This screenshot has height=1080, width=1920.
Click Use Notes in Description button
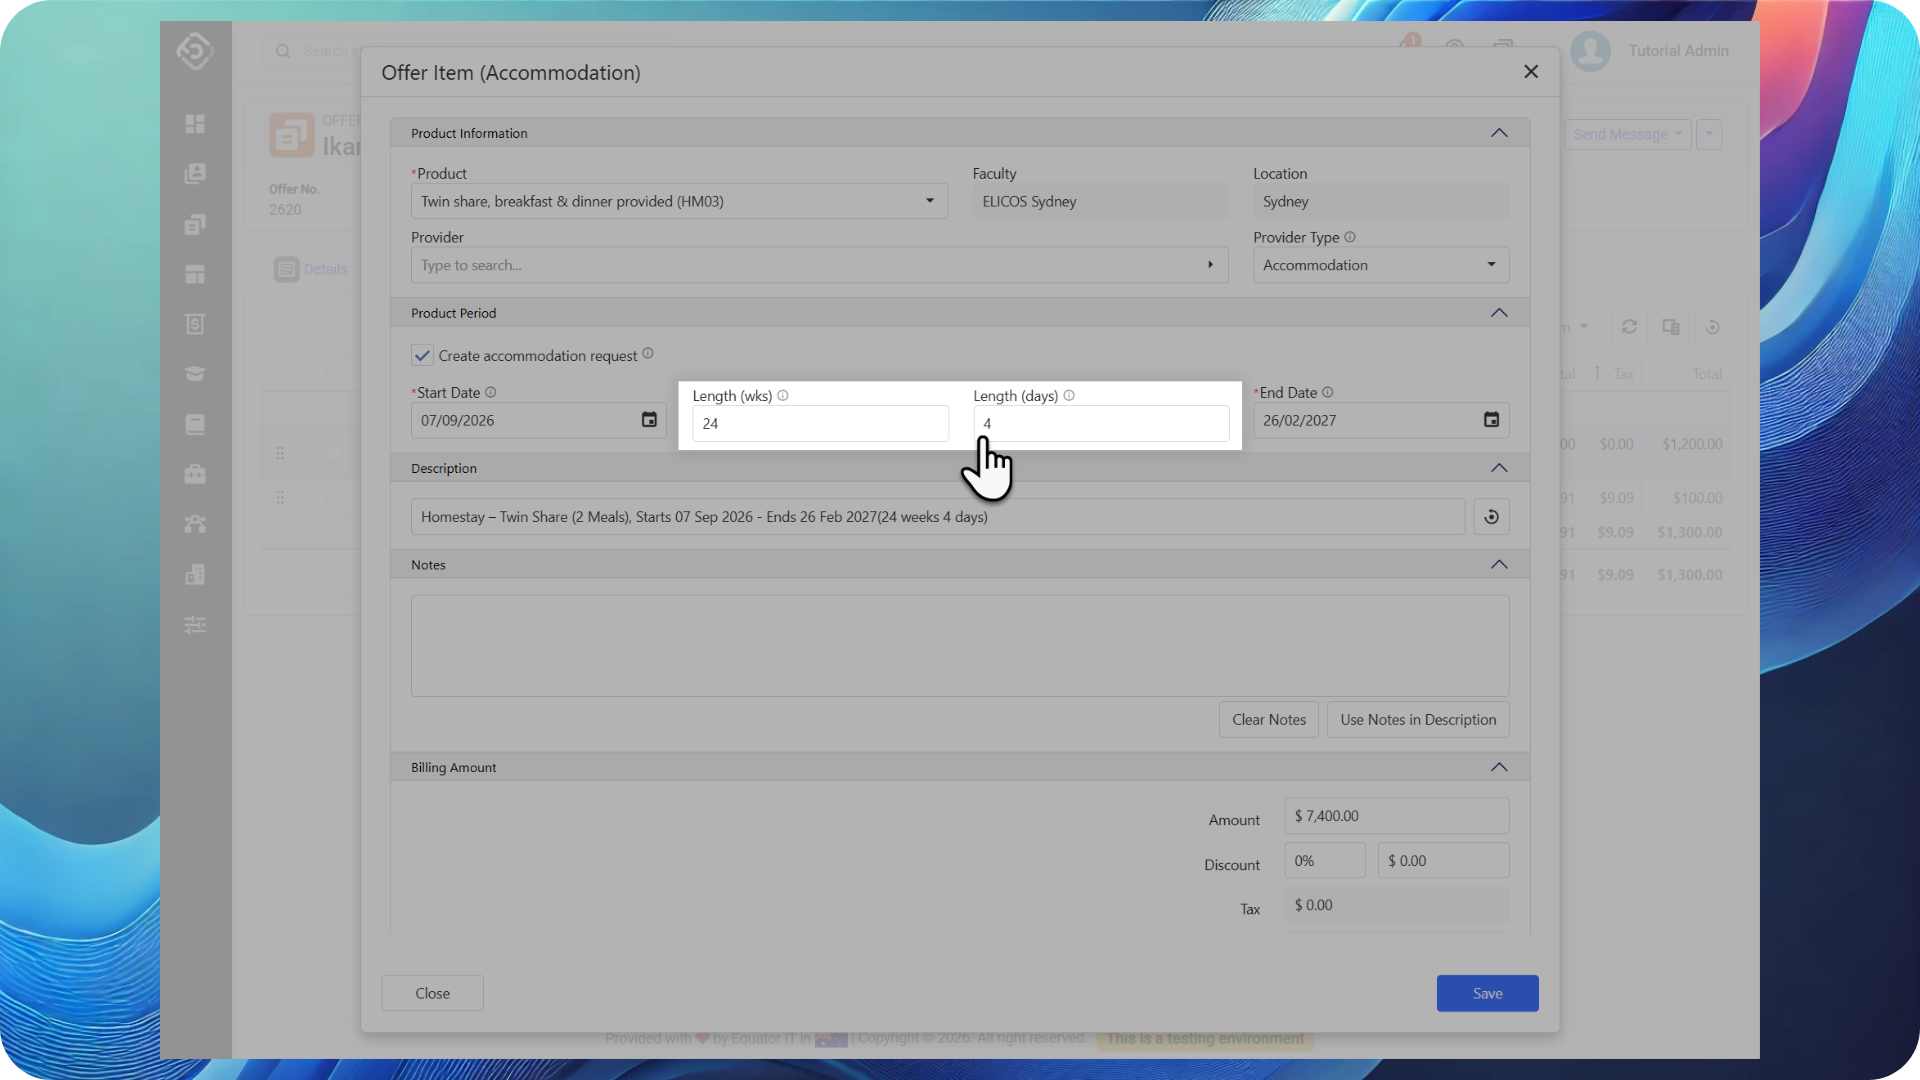click(1417, 720)
